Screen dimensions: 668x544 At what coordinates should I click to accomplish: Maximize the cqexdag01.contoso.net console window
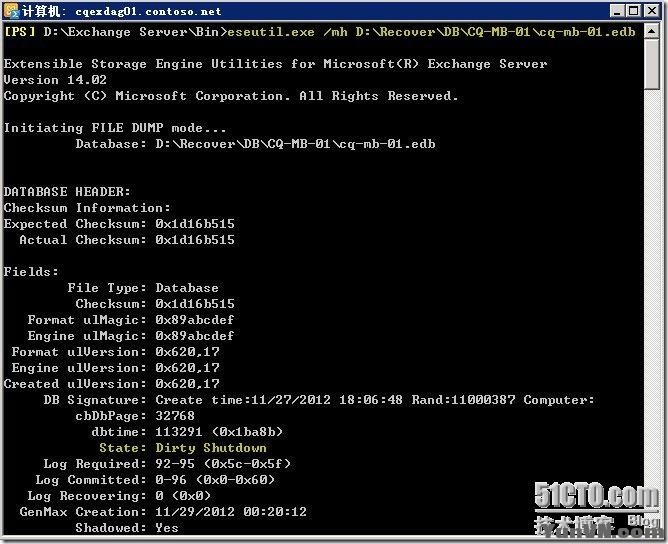633,11
